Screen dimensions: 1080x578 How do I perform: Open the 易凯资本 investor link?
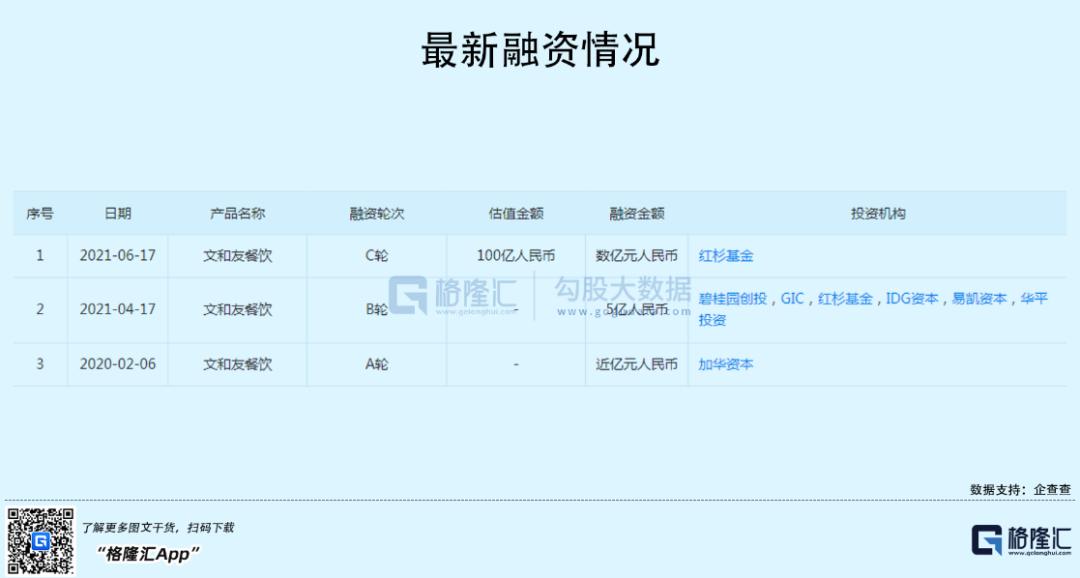pyautogui.click(x=979, y=298)
